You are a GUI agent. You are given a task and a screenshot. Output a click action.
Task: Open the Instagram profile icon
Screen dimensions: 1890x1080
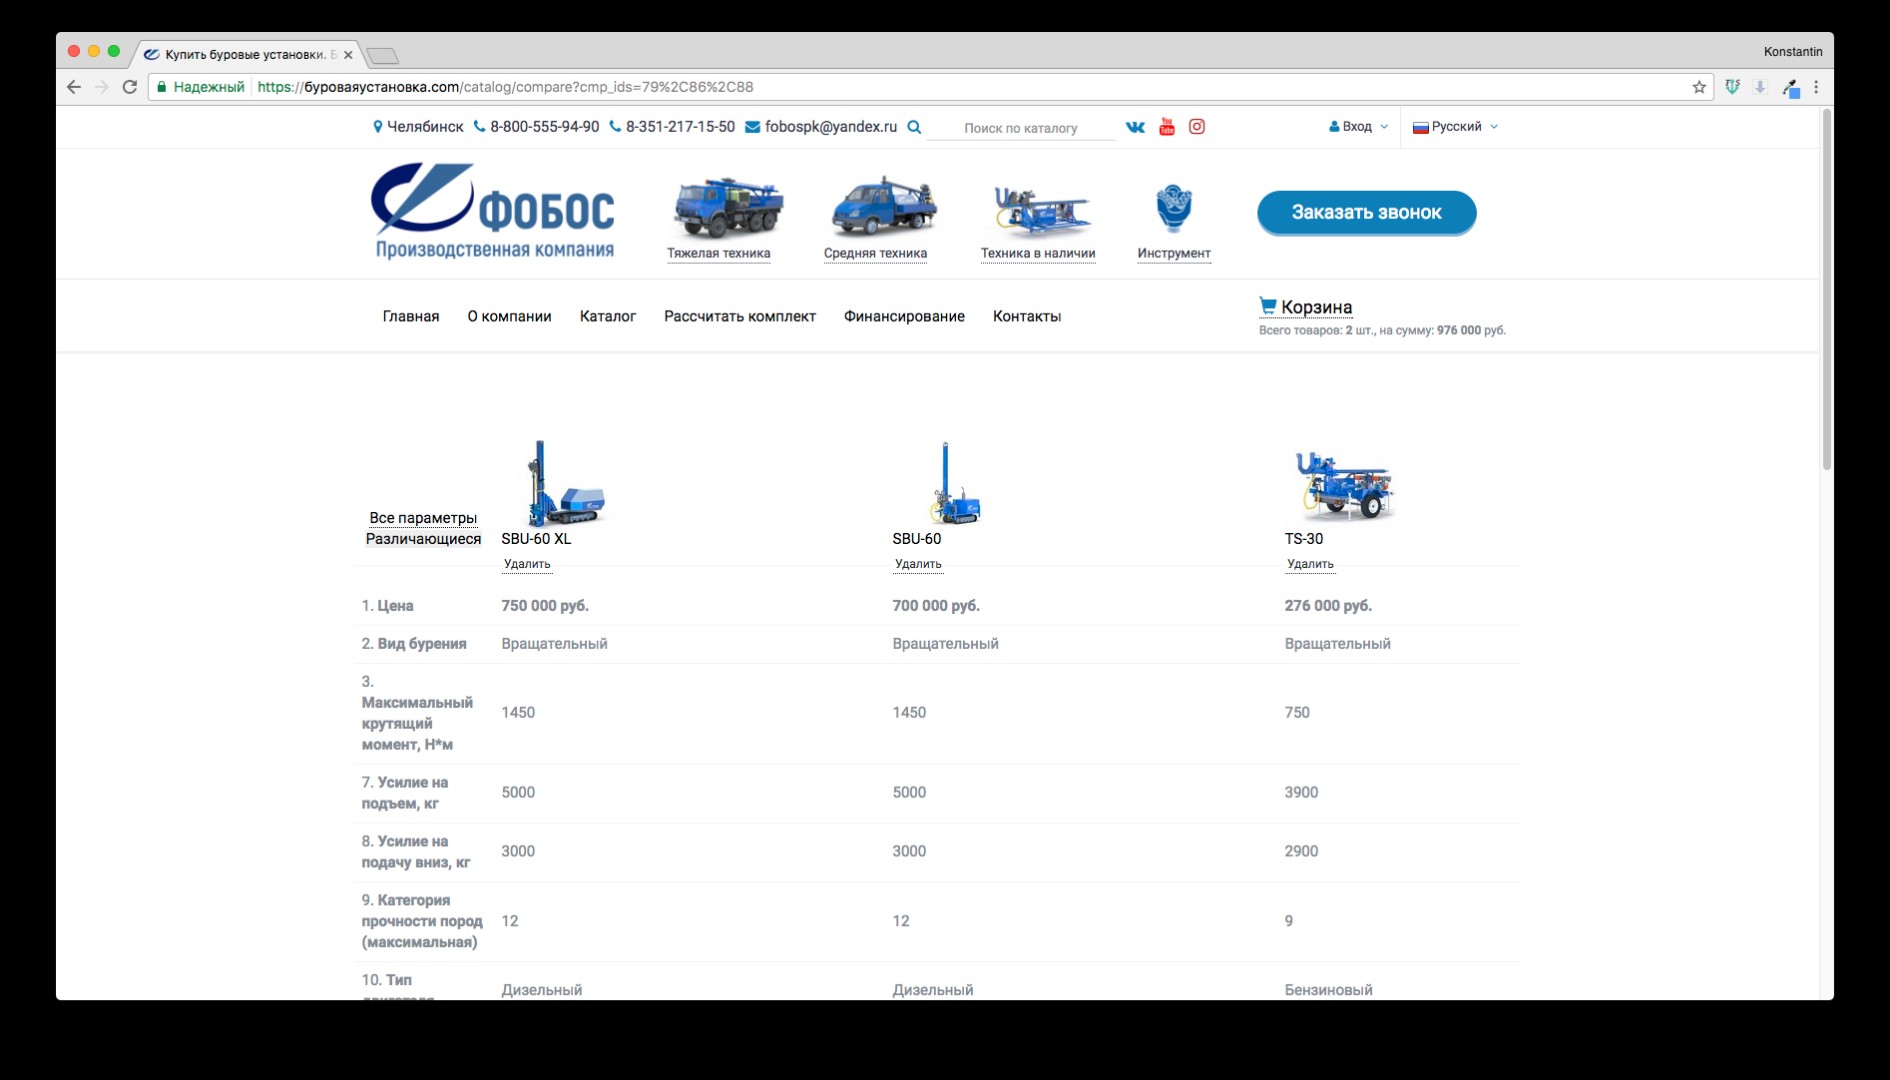[x=1196, y=127]
